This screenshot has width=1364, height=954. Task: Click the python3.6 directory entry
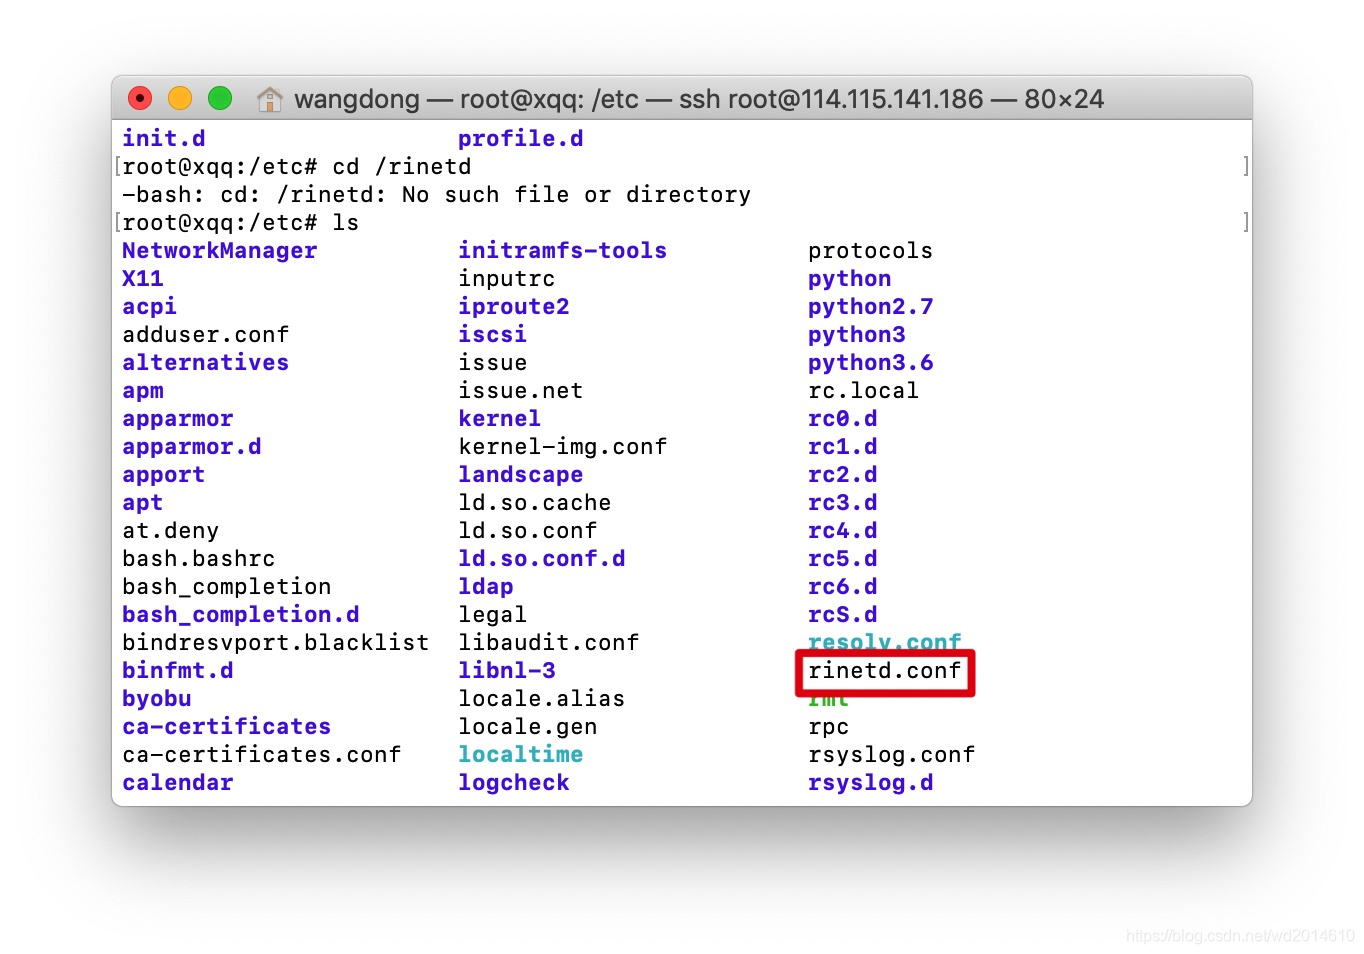871,363
